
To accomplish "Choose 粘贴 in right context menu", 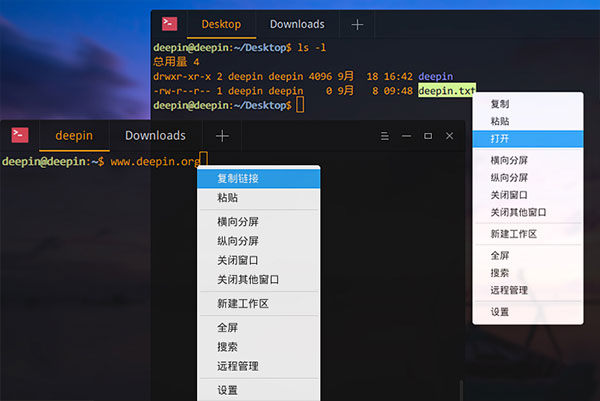I will pos(528,122).
